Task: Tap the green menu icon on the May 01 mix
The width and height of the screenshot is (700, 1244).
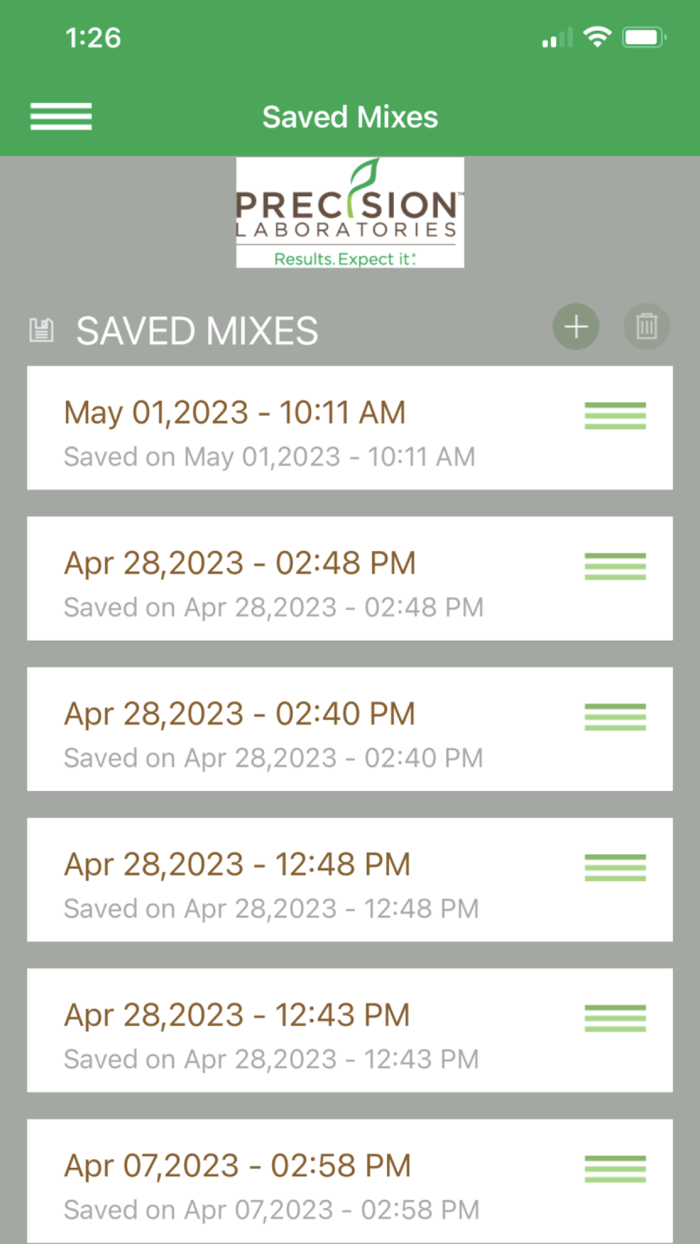Action: pyautogui.click(x=614, y=416)
